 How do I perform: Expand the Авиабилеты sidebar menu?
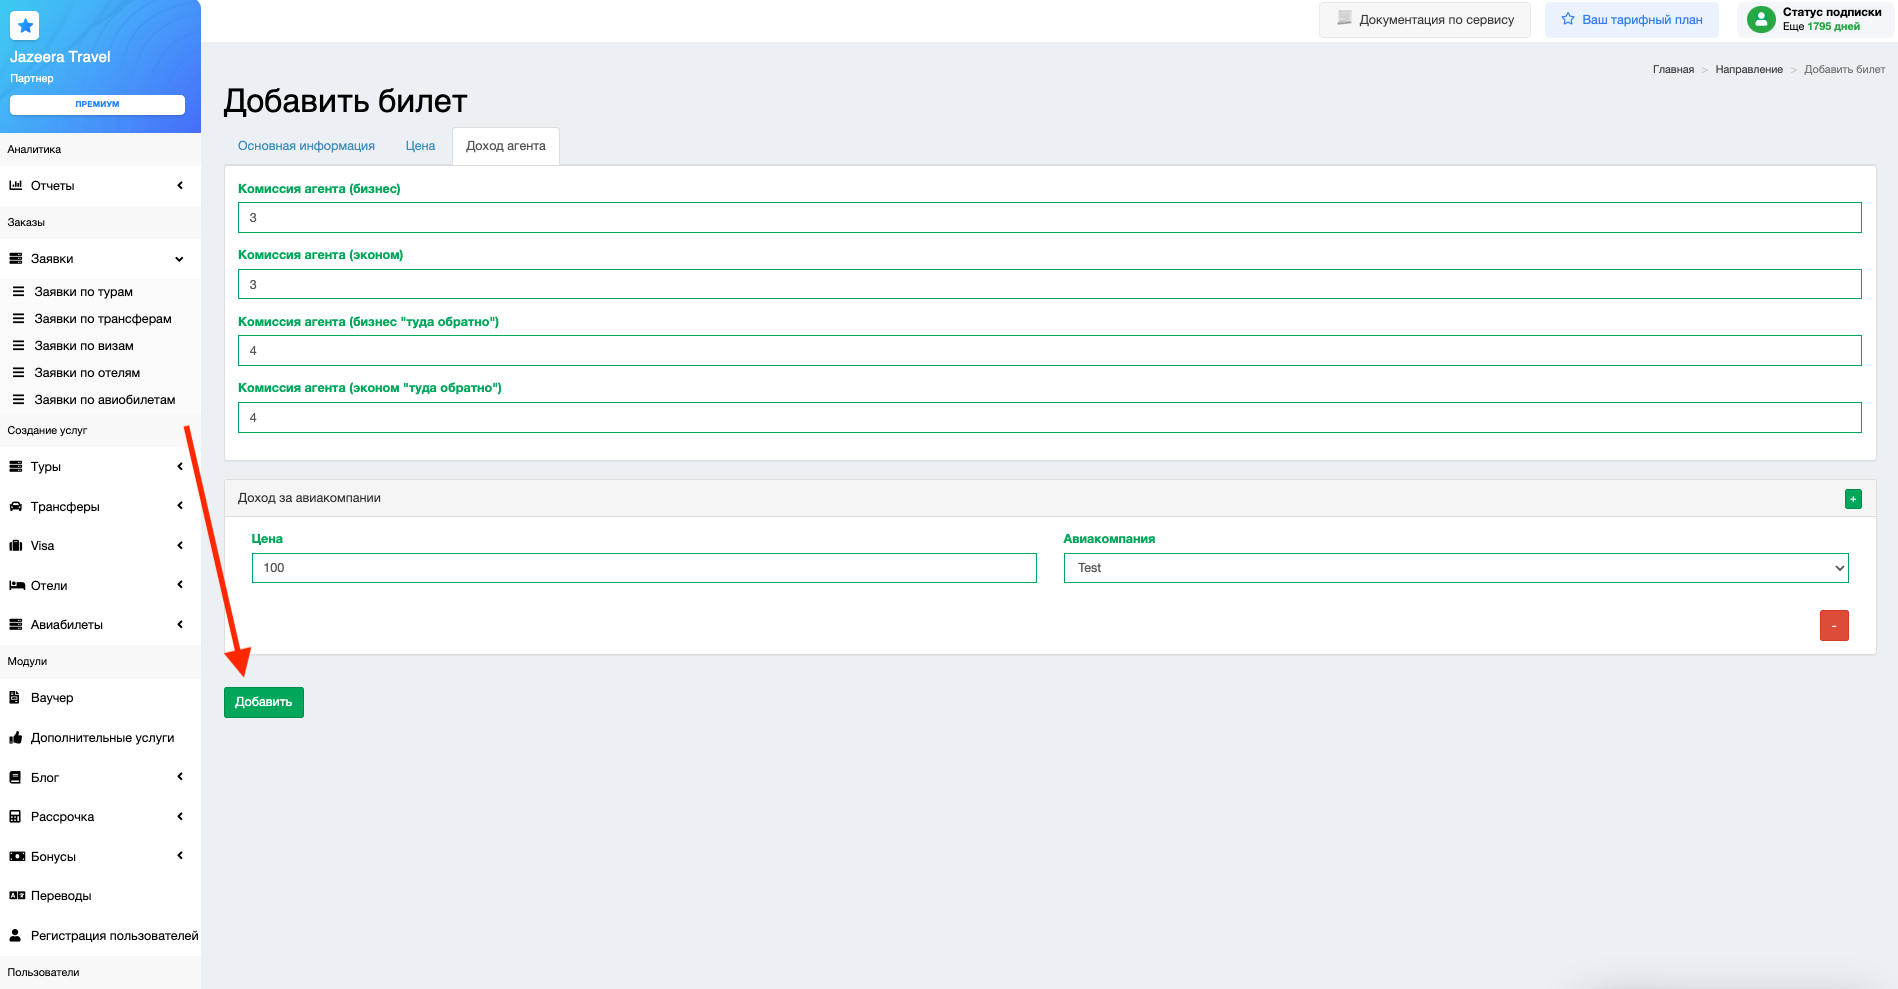click(x=95, y=625)
